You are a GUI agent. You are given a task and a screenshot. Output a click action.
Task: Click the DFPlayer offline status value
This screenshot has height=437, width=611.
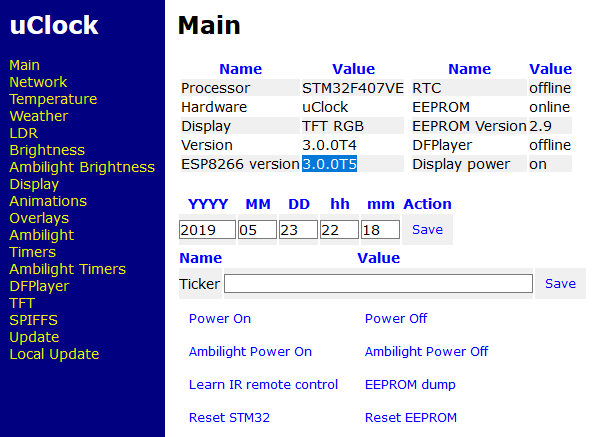coord(550,145)
